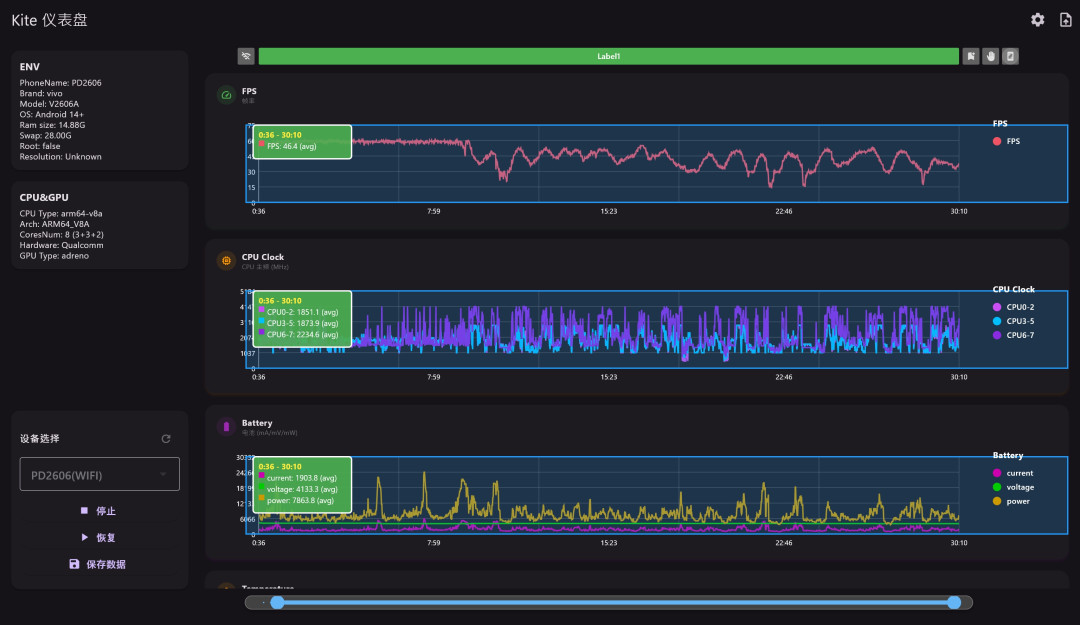Click the Battery panel icon

226,427
